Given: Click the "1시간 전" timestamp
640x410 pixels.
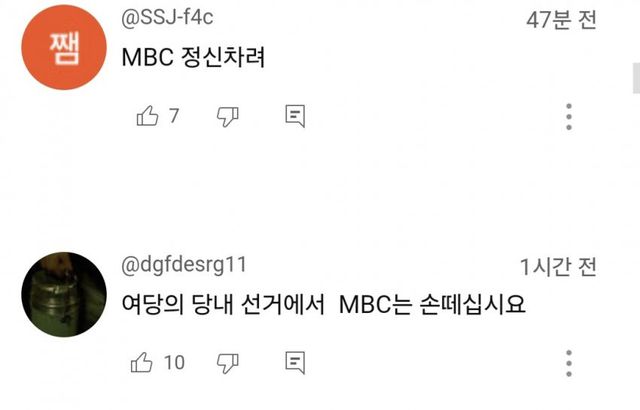Looking at the screenshot, I should pos(558,267).
